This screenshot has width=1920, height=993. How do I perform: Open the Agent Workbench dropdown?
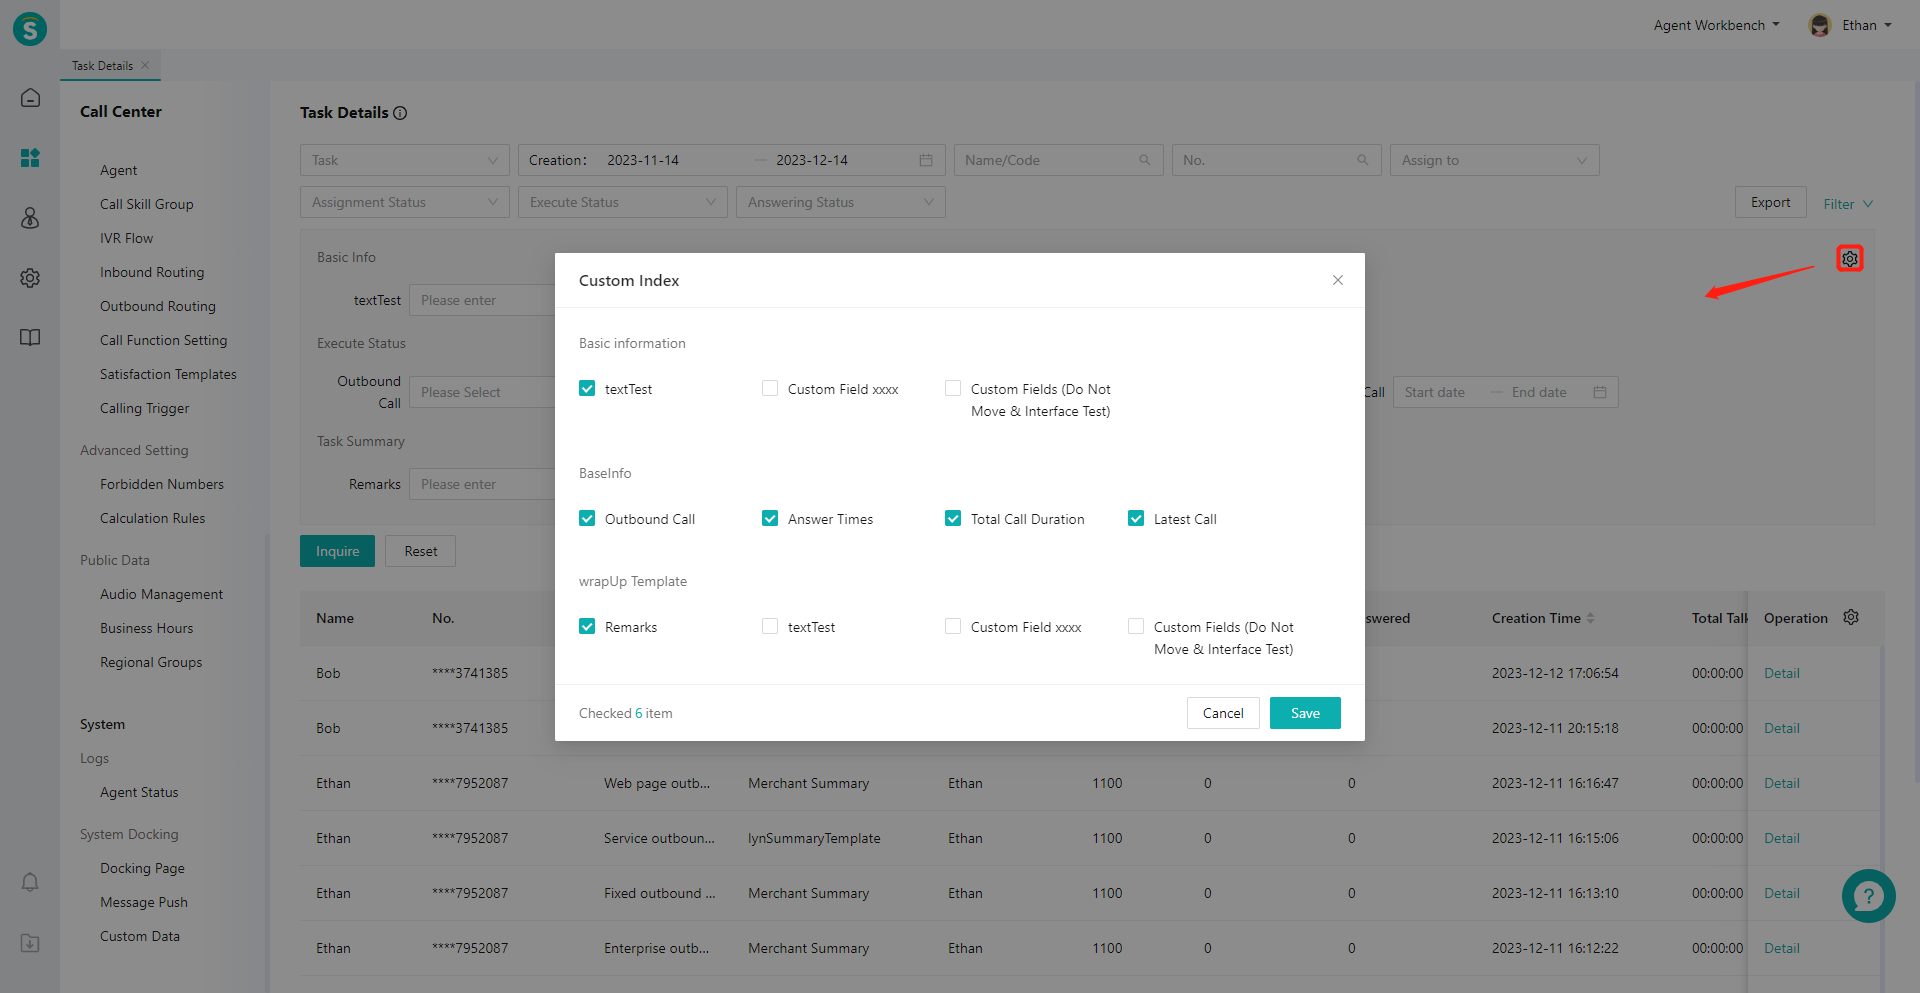(x=1717, y=25)
